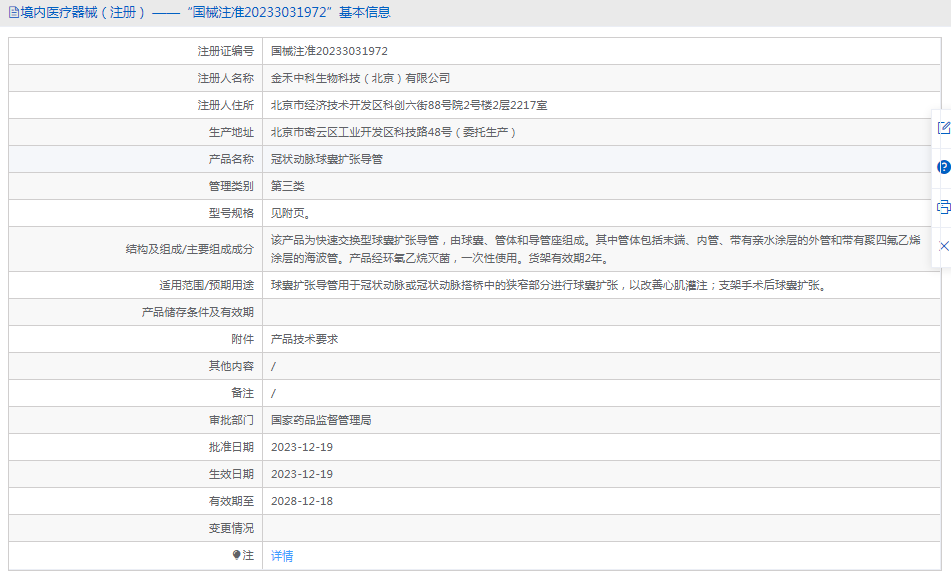Click the 生产地址 label
Image resolution: width=951 pixels, height=574 pixels.
click(231, 132)
